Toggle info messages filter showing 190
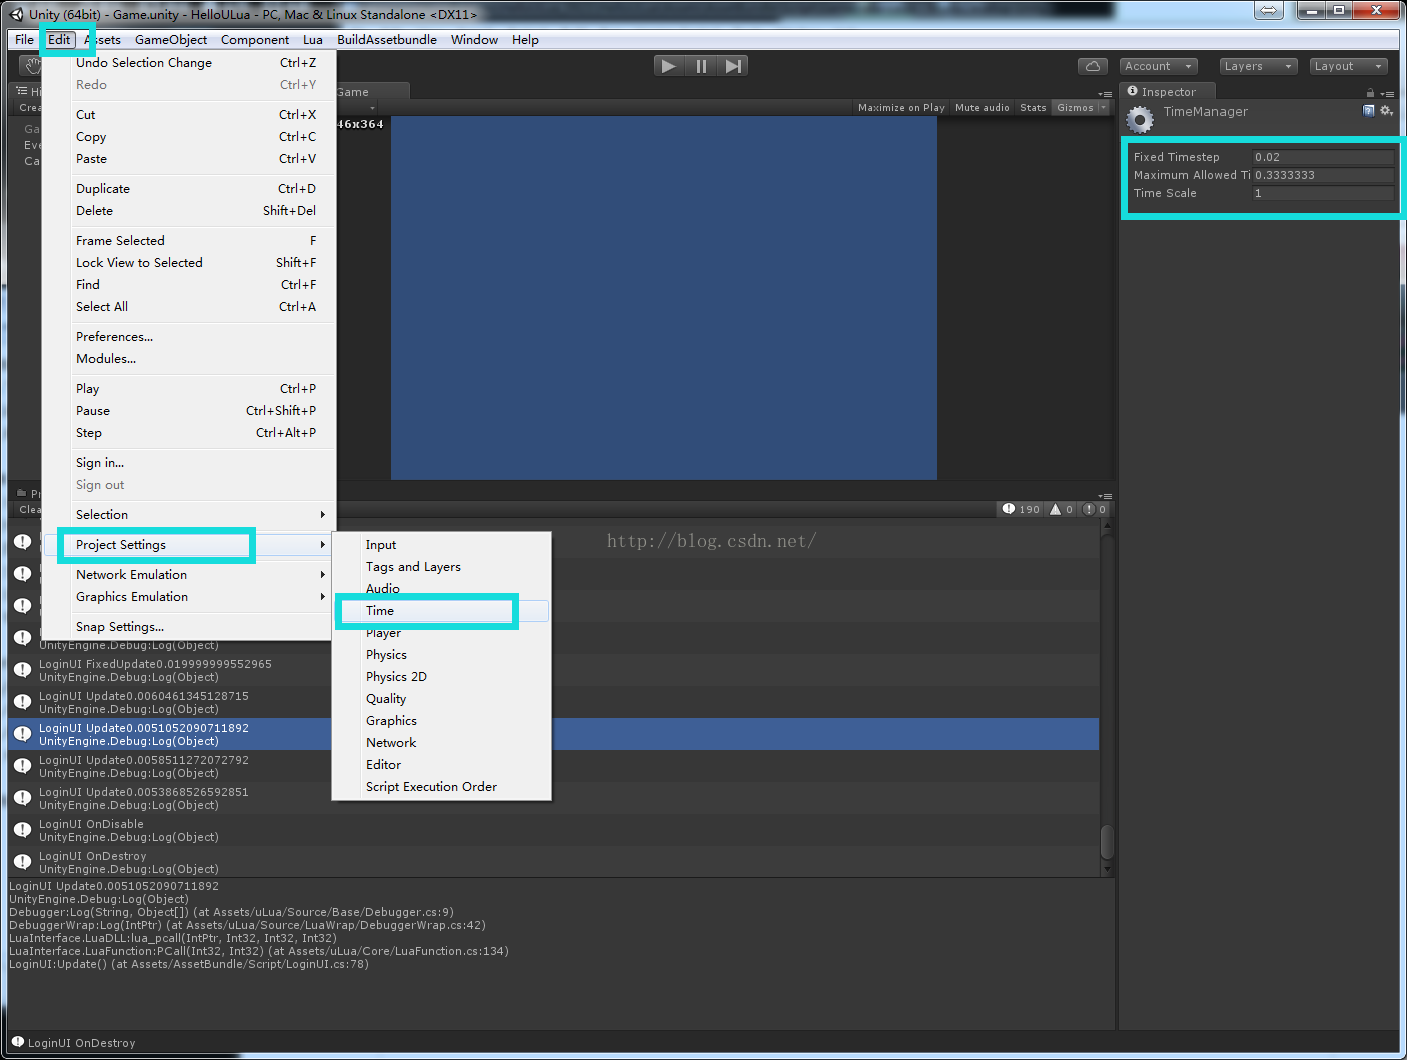 pos(1021,509)
